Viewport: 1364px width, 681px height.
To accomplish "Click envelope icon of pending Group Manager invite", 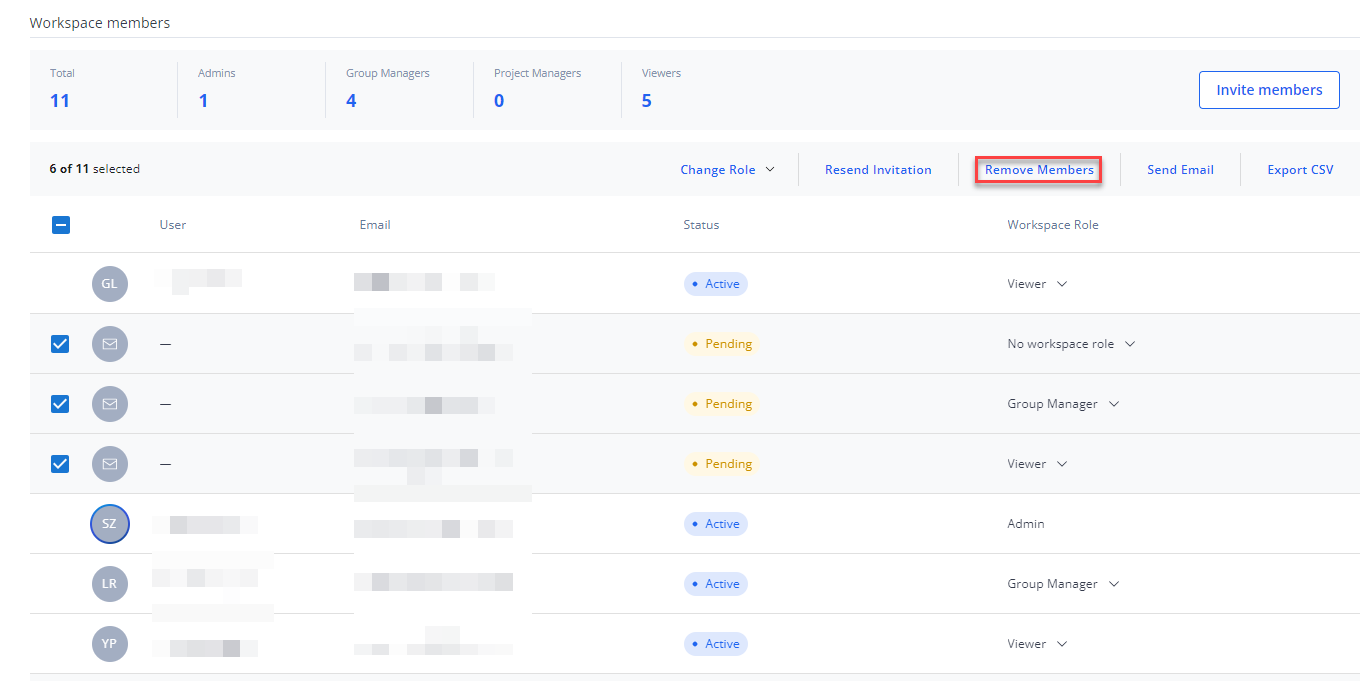I will [109, 404].
